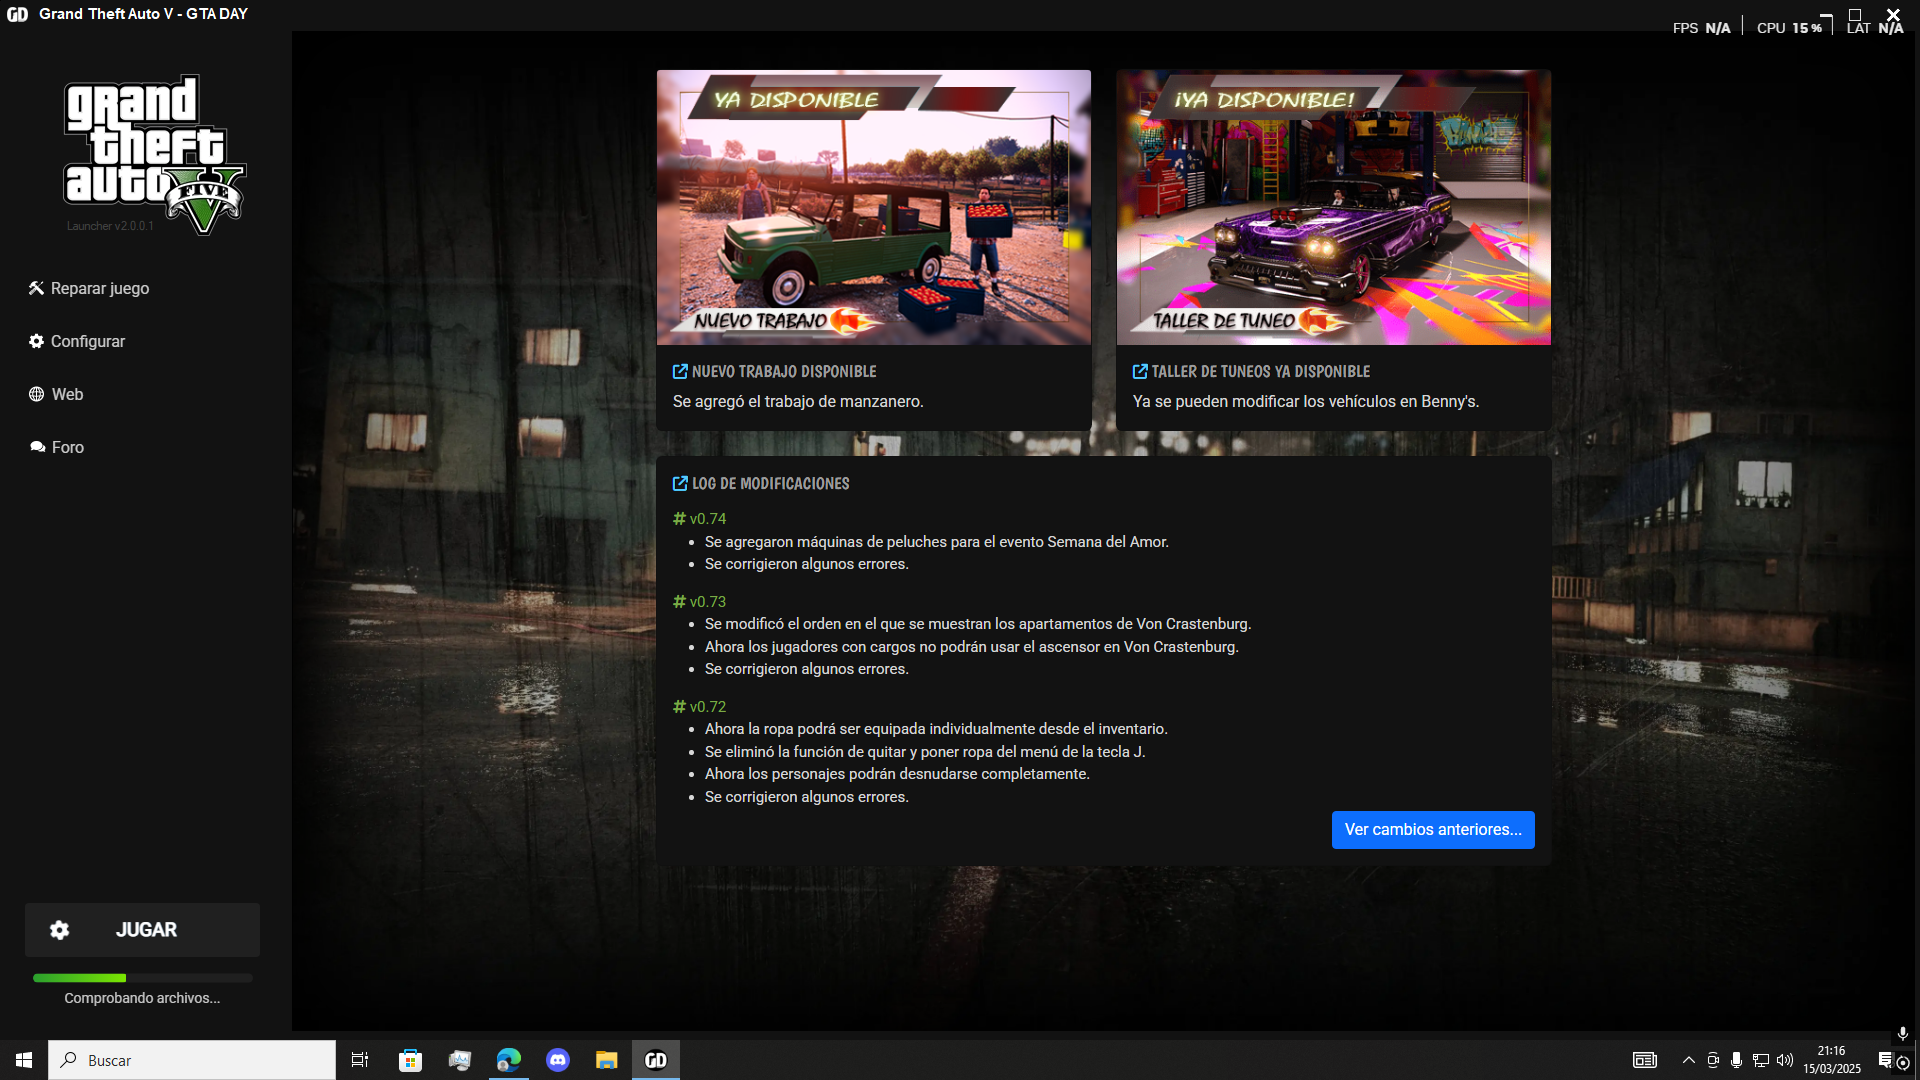The image size is (1920, 1080).
Task: Click Ver cambios anteriores button
Action: point(1432,830)
